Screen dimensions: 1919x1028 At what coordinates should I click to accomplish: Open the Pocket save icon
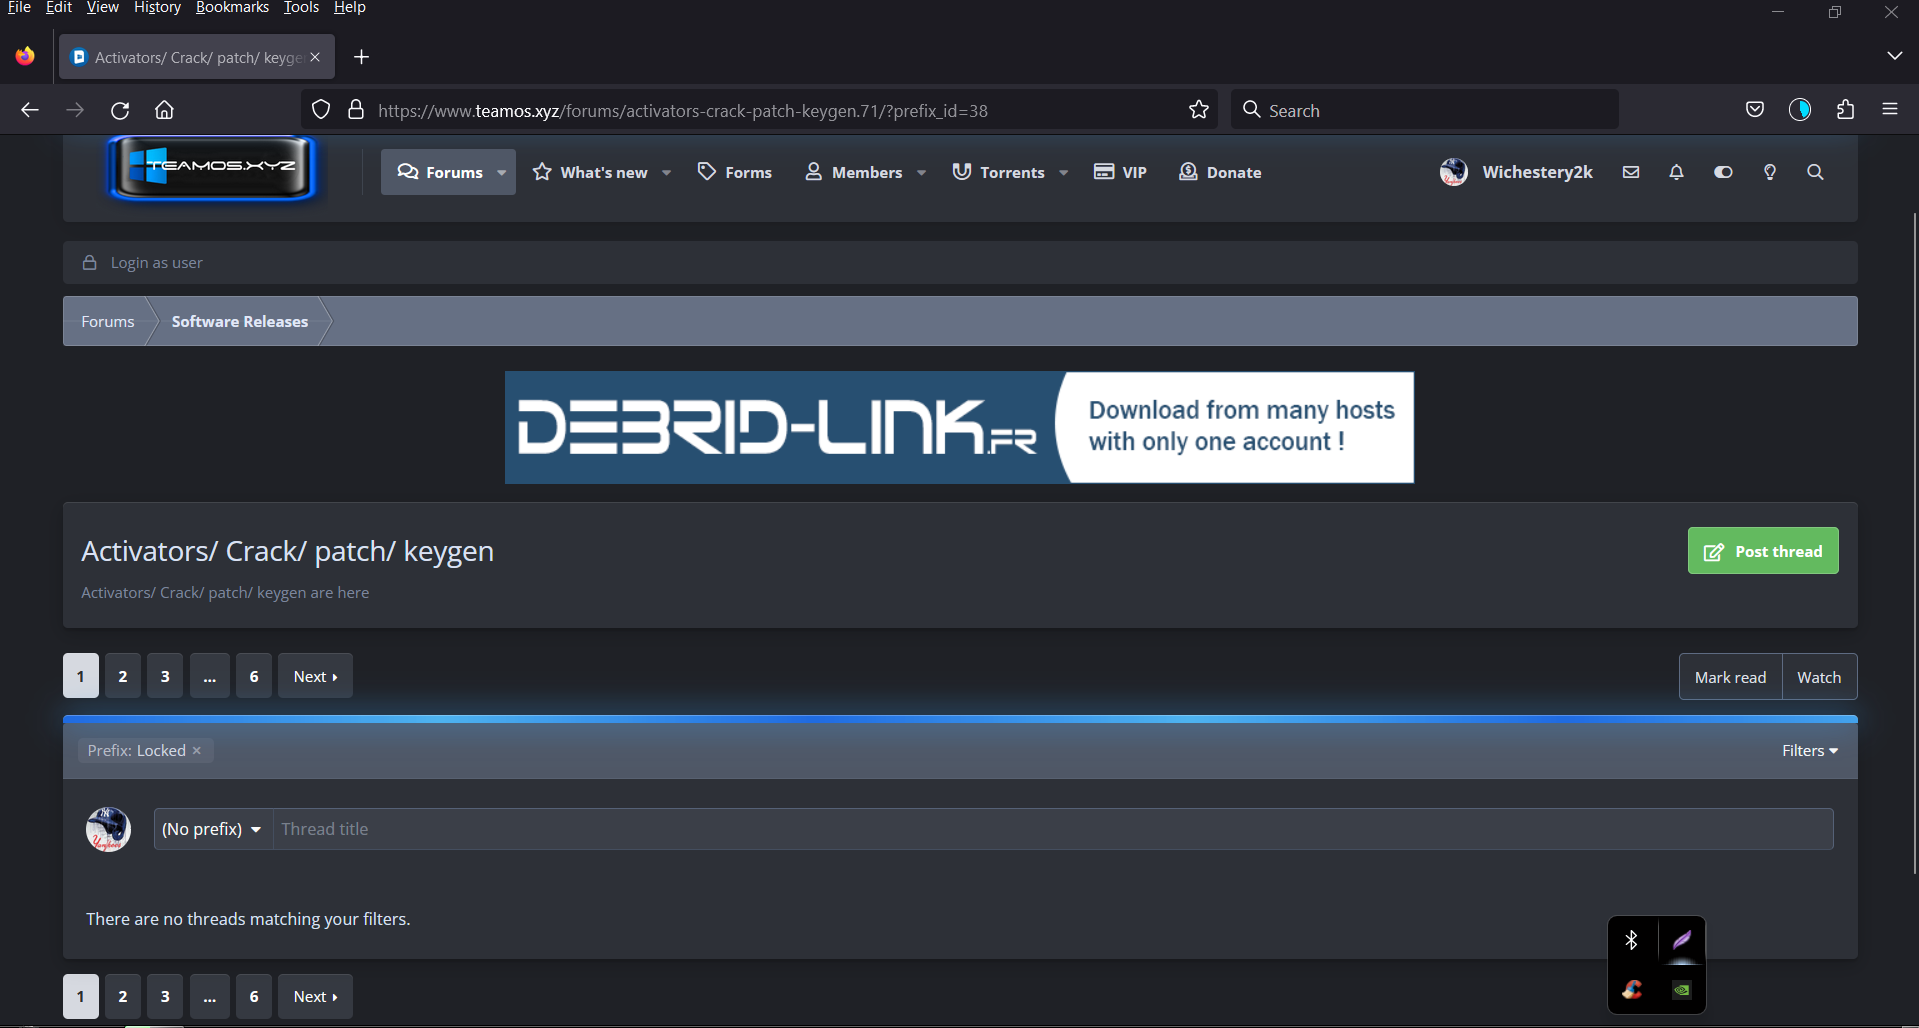point(1755,110)
